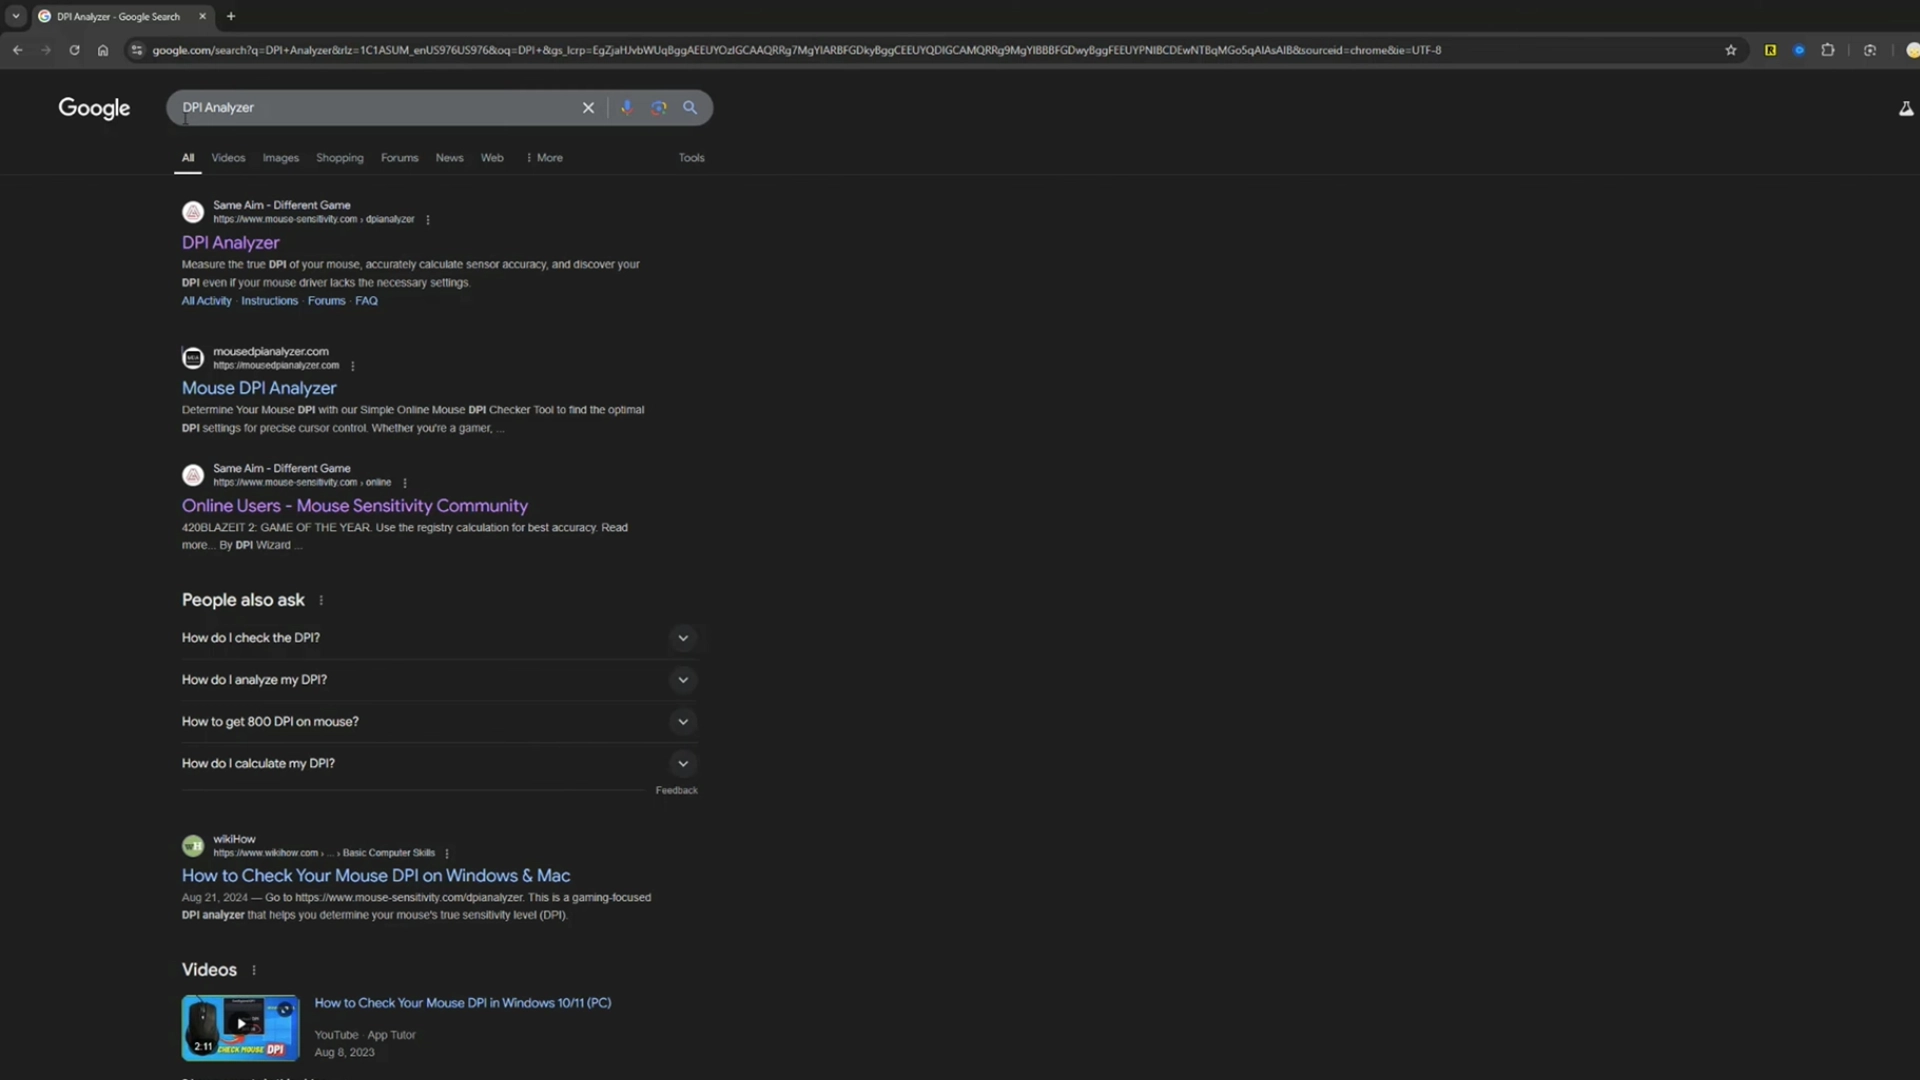Click the Feedback link

(676, 791)
